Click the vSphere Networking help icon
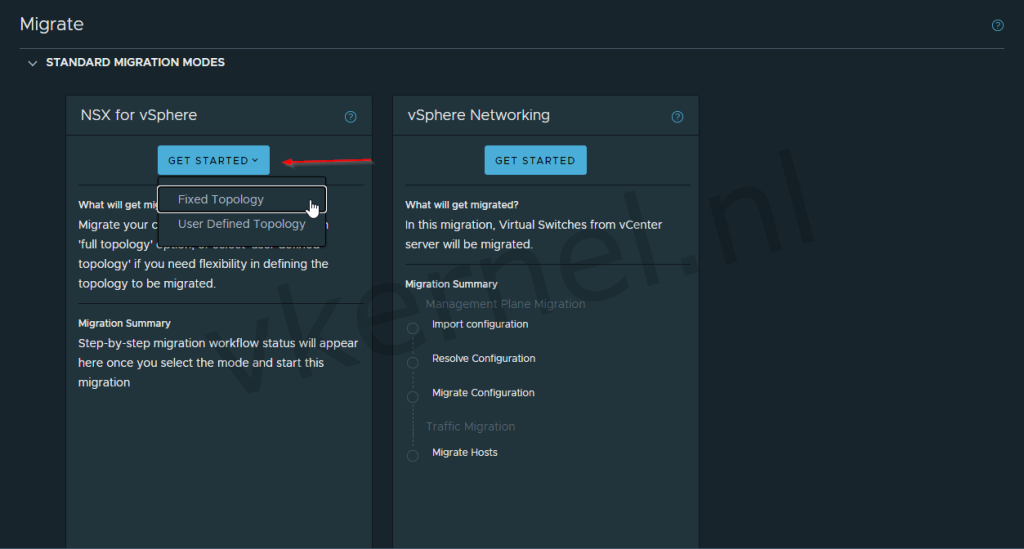The width and height of the screenshot is (1024, 549). point(677,117)
